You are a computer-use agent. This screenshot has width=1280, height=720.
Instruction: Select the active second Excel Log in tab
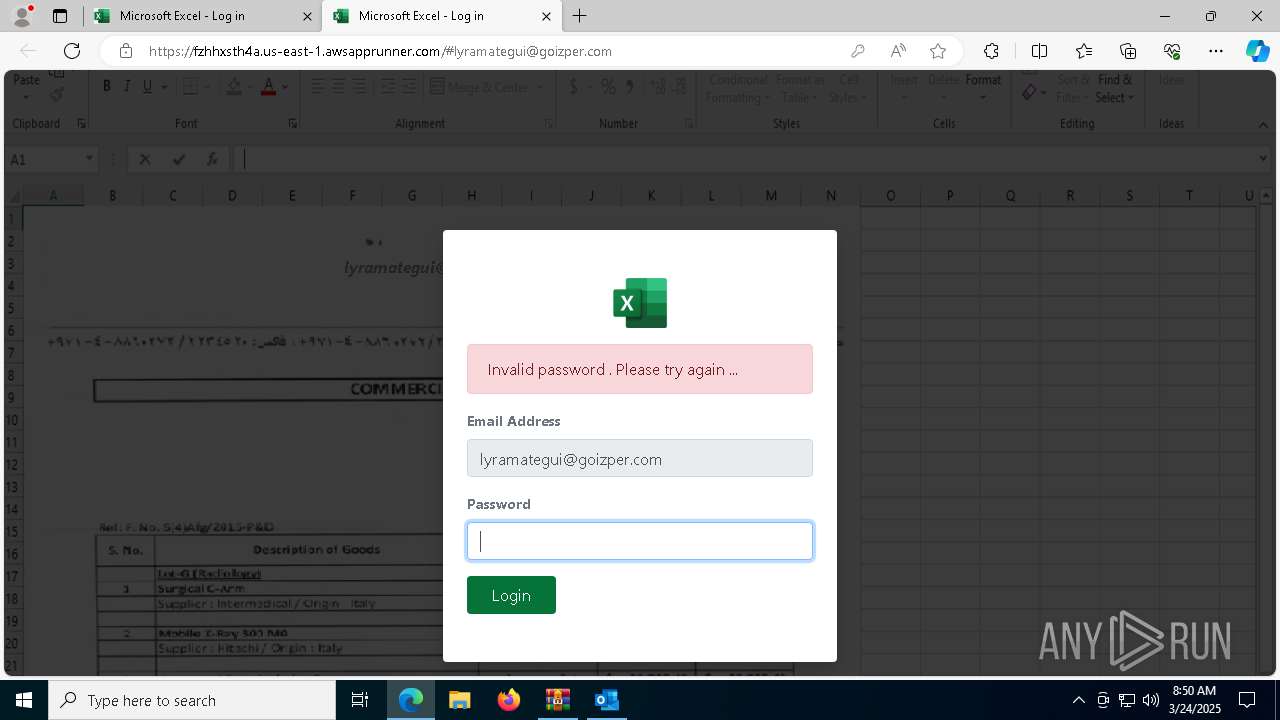442,16
